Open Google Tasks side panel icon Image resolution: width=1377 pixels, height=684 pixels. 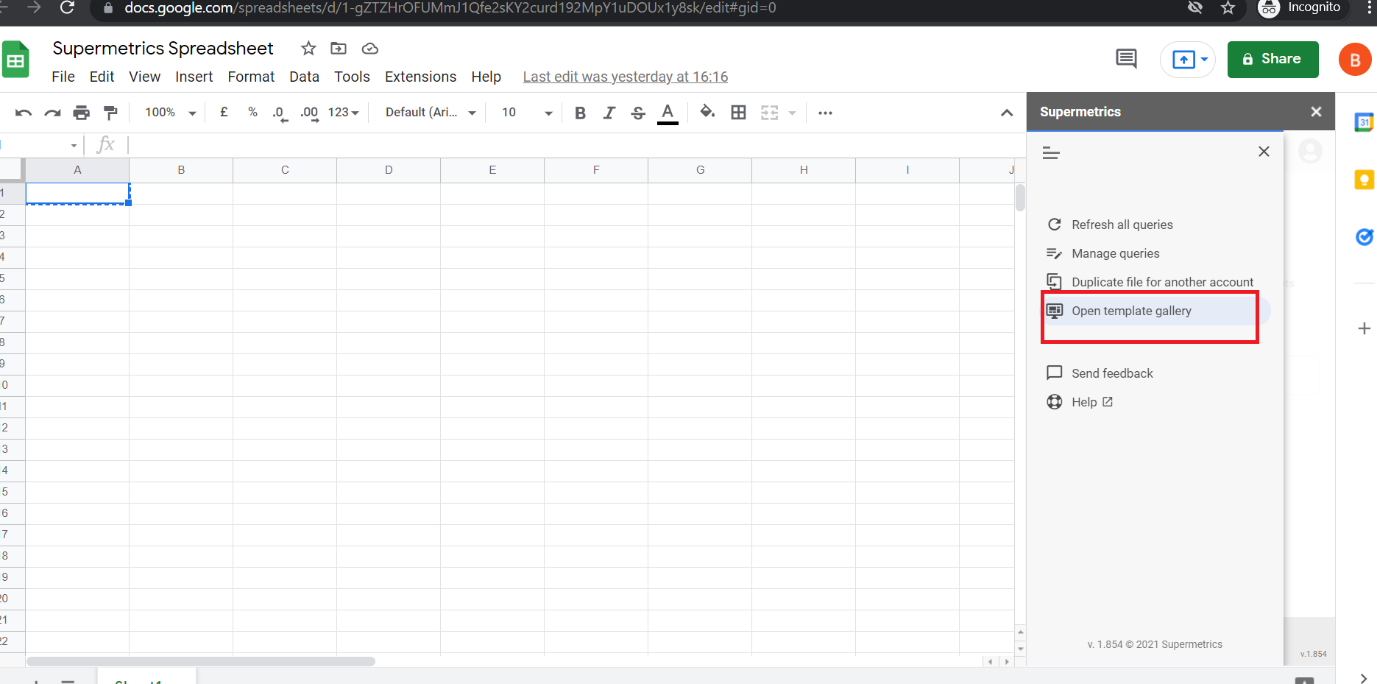(x=1364, y=237)
